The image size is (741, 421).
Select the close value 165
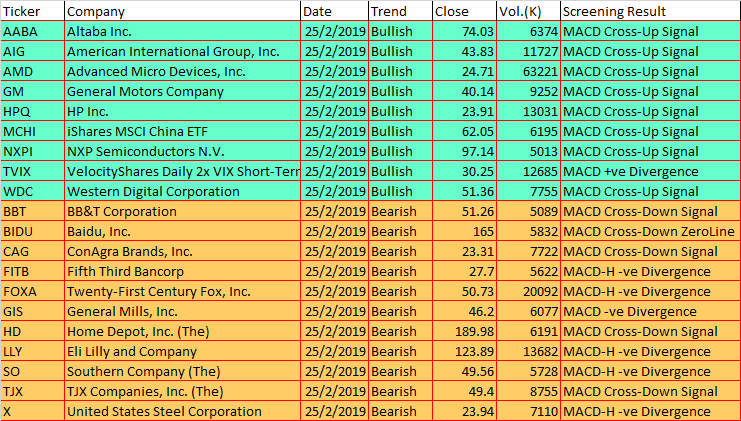(465, 231)
